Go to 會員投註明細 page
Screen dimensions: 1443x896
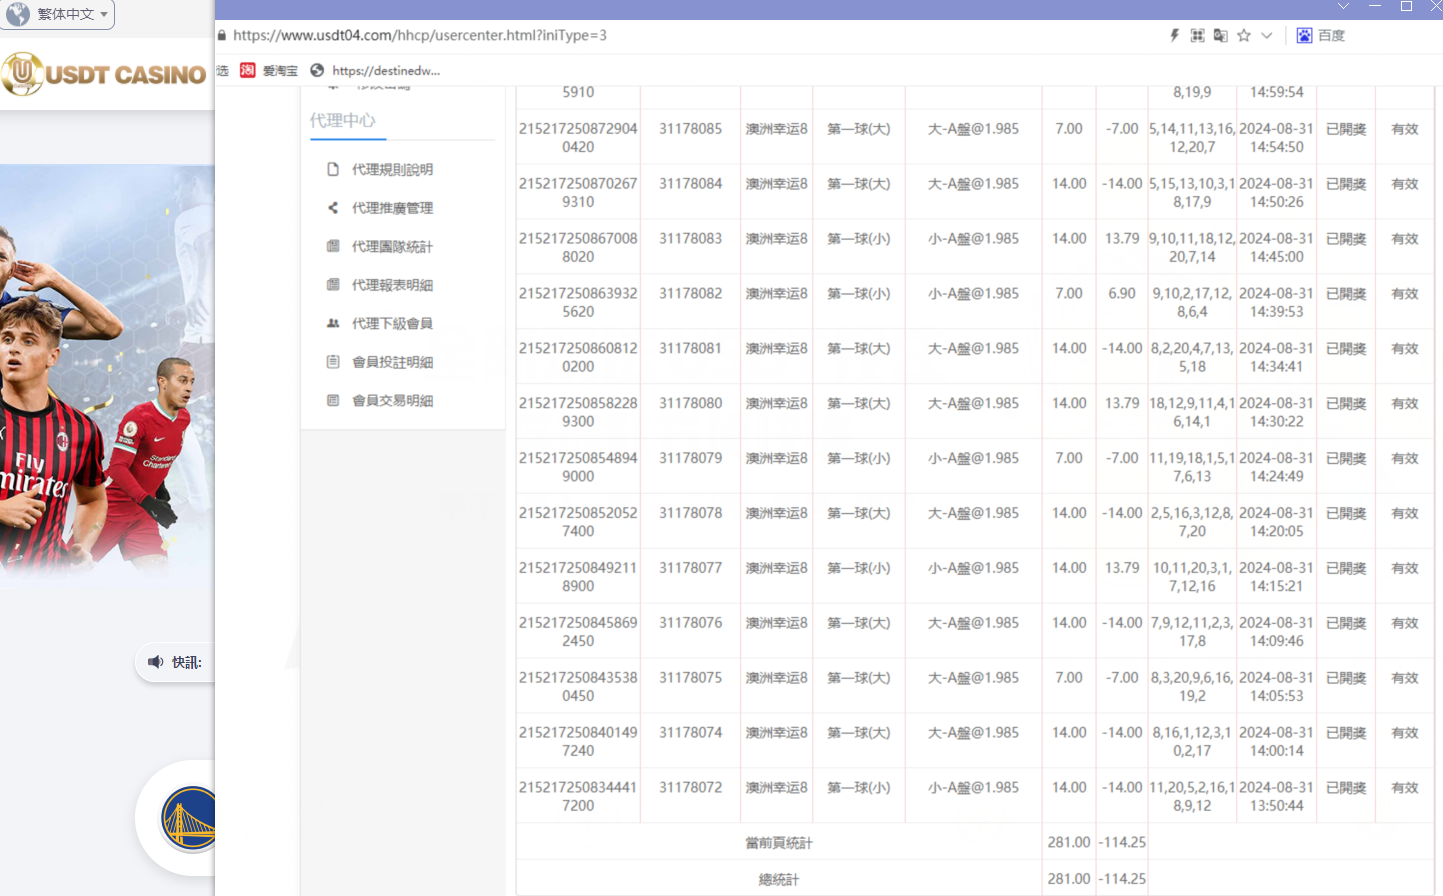[392, 362]
